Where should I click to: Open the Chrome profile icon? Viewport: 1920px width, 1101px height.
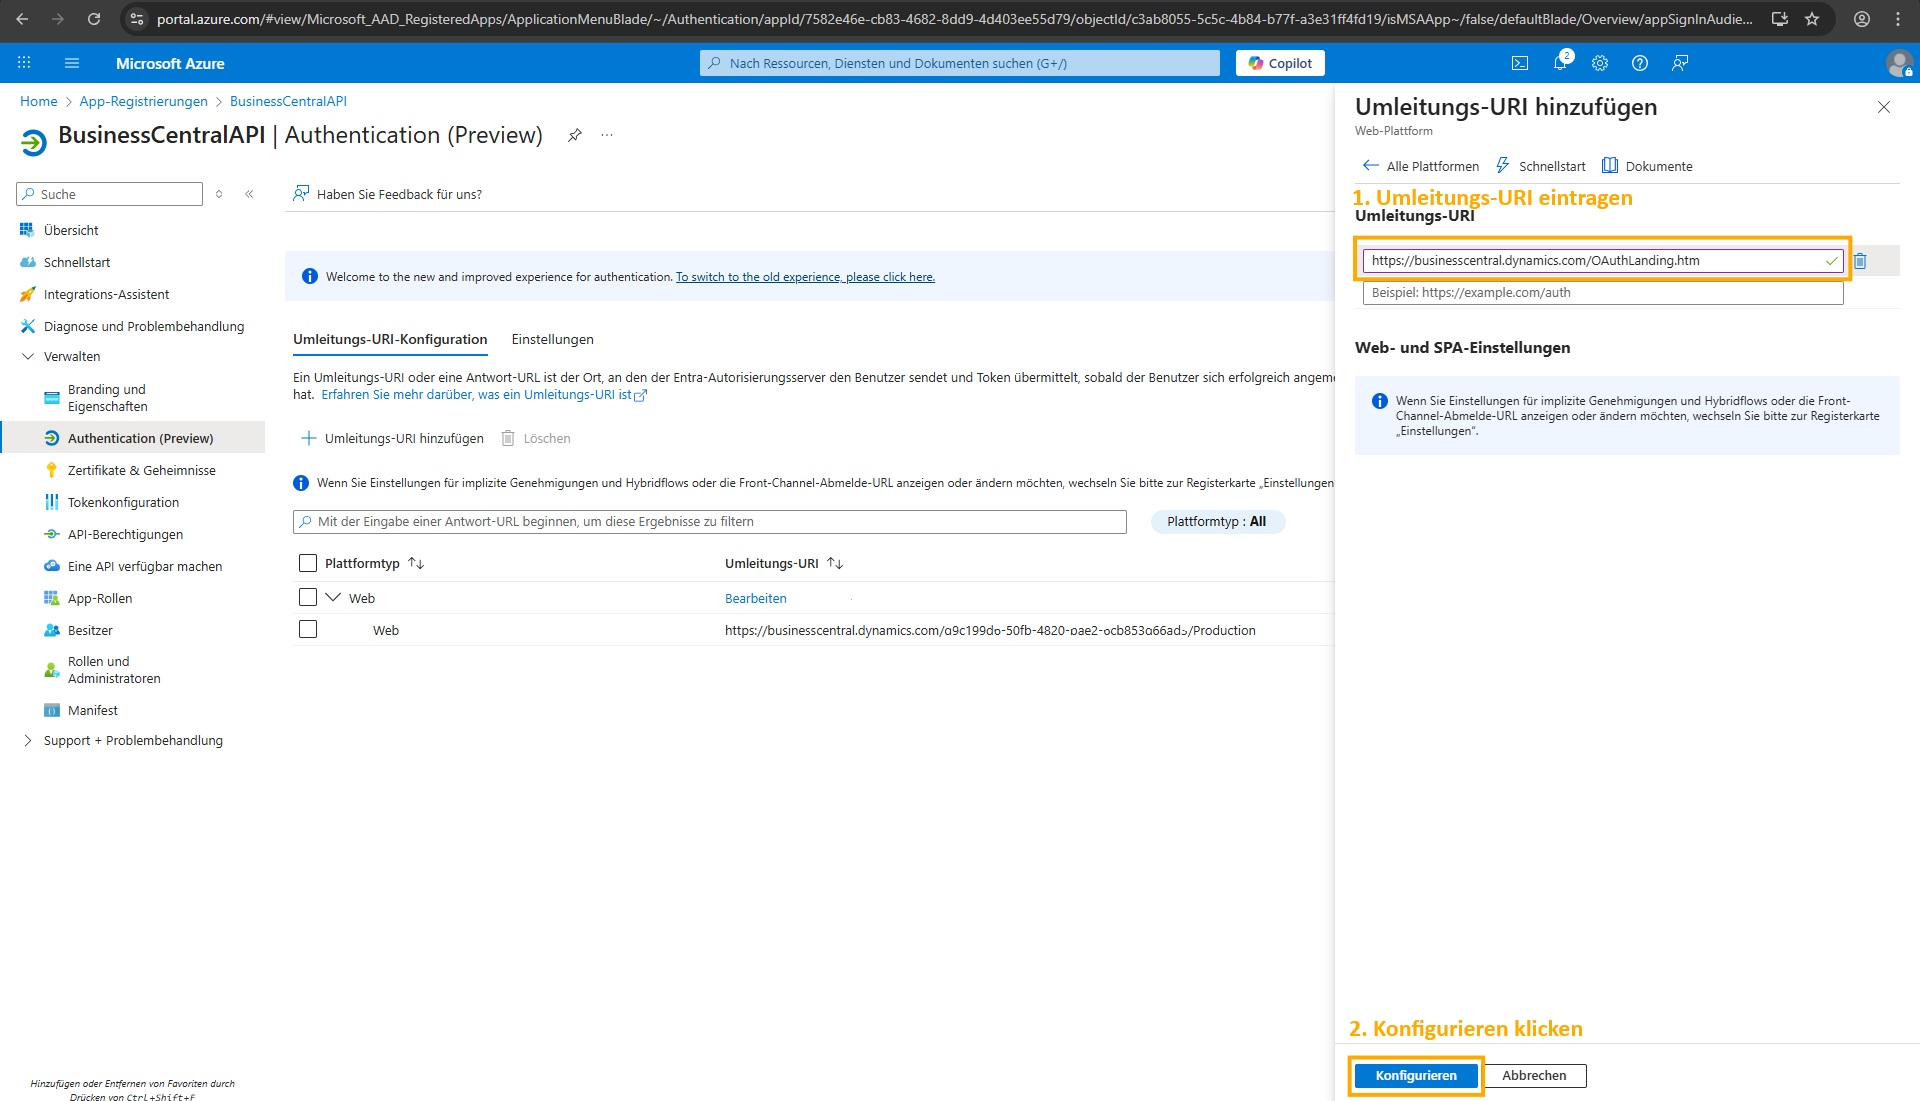1862,19
